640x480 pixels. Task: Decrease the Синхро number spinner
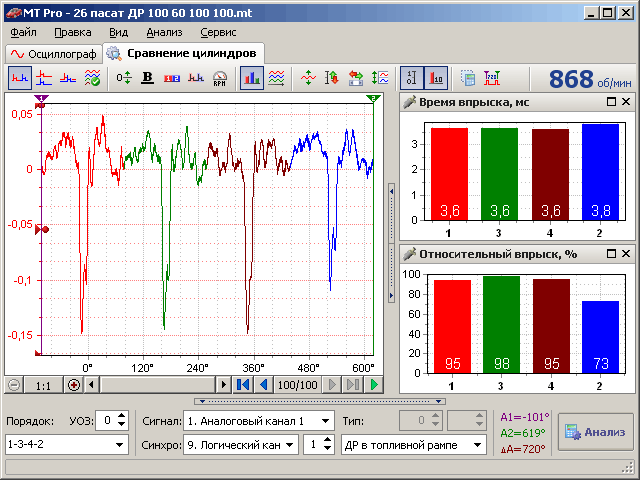click(x=327, y=449)
